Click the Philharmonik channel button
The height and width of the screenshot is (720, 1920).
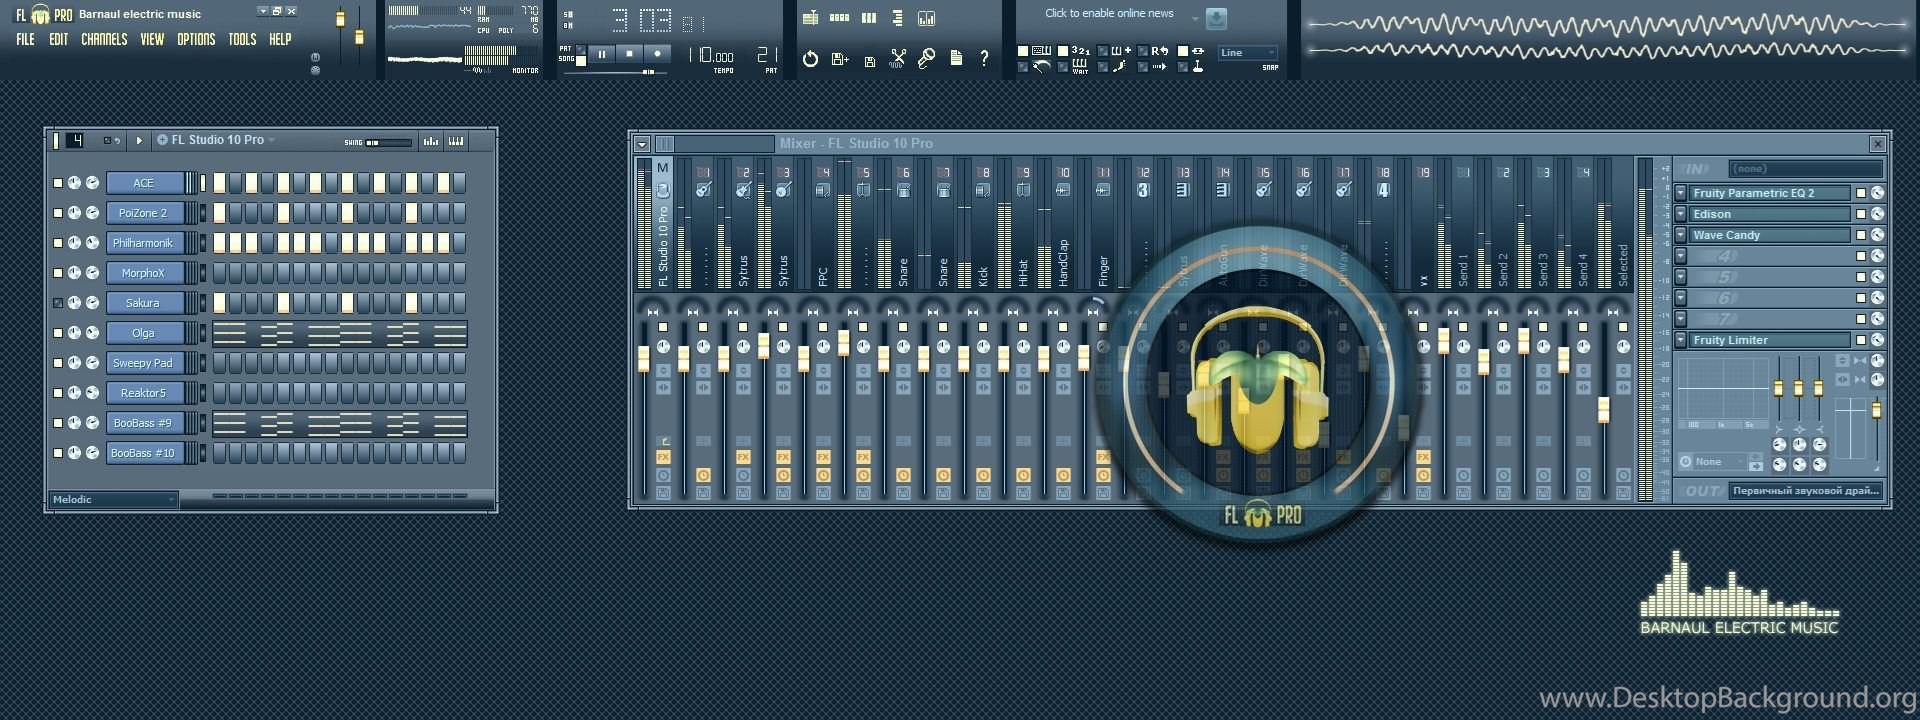tap(144, 243)
